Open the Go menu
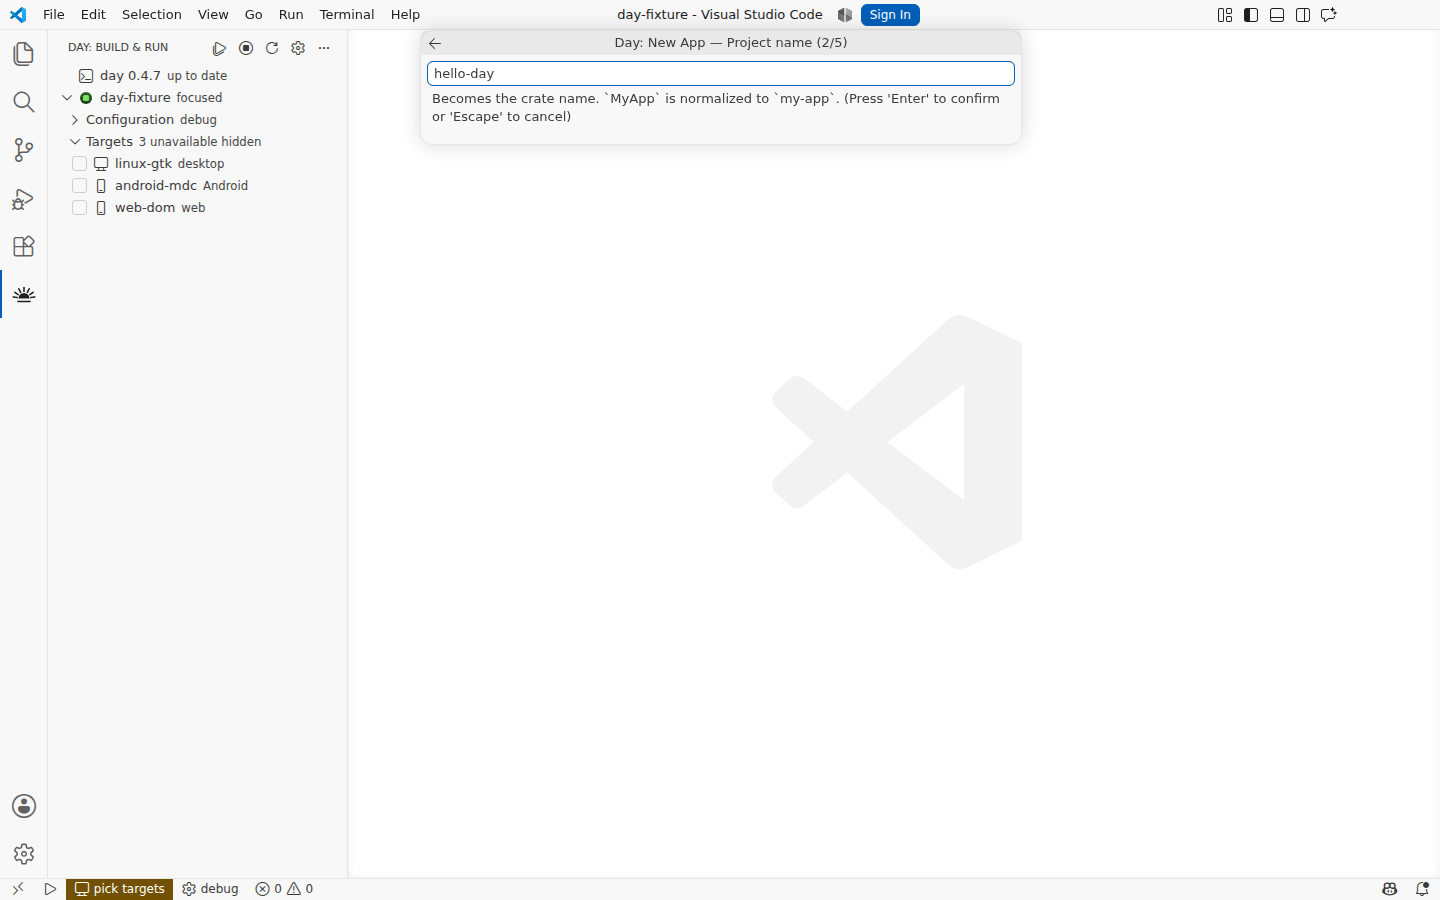Image resolution: width=1440 pixels, height=900 pixels. point(254,15)
